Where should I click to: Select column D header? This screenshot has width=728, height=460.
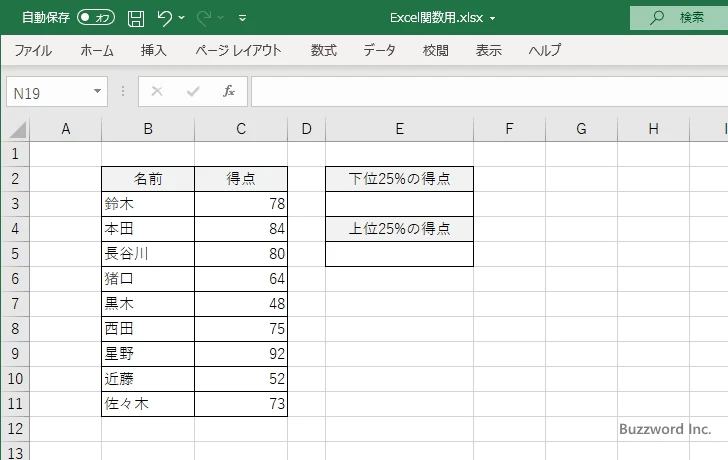coord(306,129)
